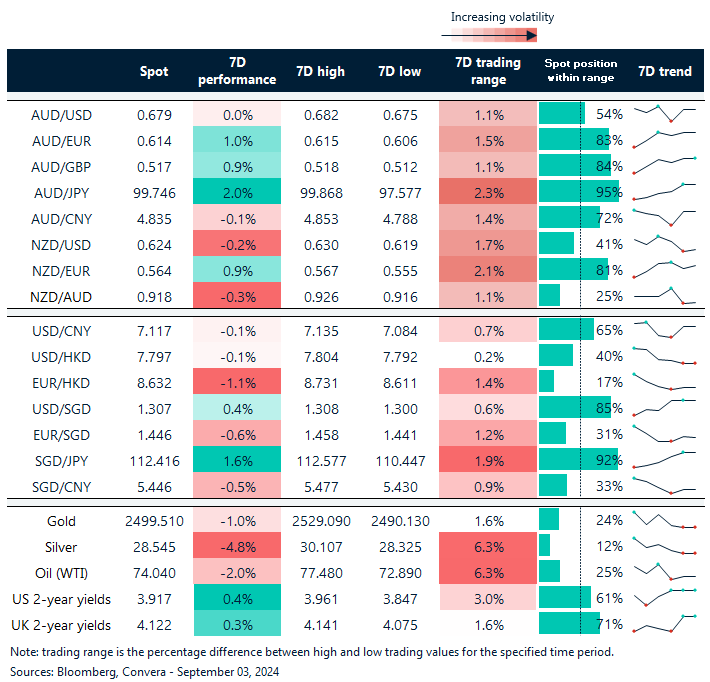Click the SGD/JPY 7D trend sparkline
The width and height of the screenshot is (710, 682).
tap(663, 460)
